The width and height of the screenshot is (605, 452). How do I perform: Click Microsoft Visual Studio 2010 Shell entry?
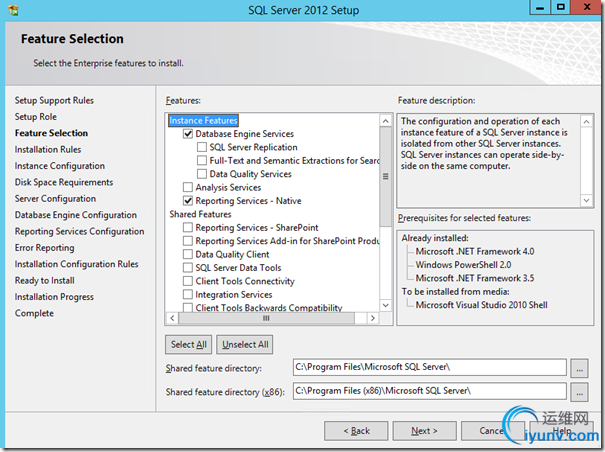click(482, 305)
